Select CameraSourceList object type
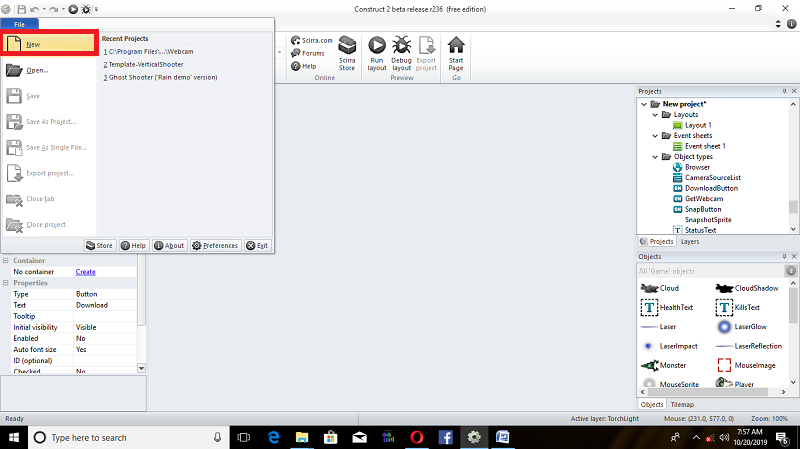800x449 pixels. (707, 178)
